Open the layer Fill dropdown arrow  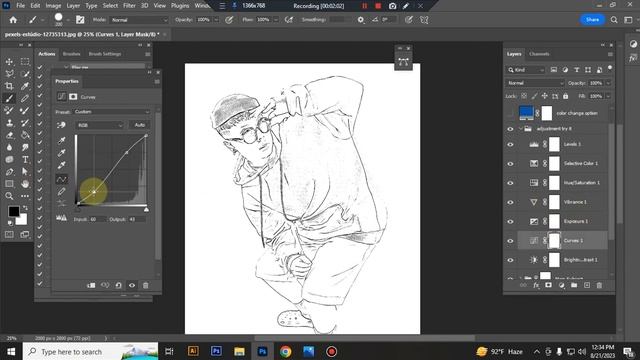609,96
